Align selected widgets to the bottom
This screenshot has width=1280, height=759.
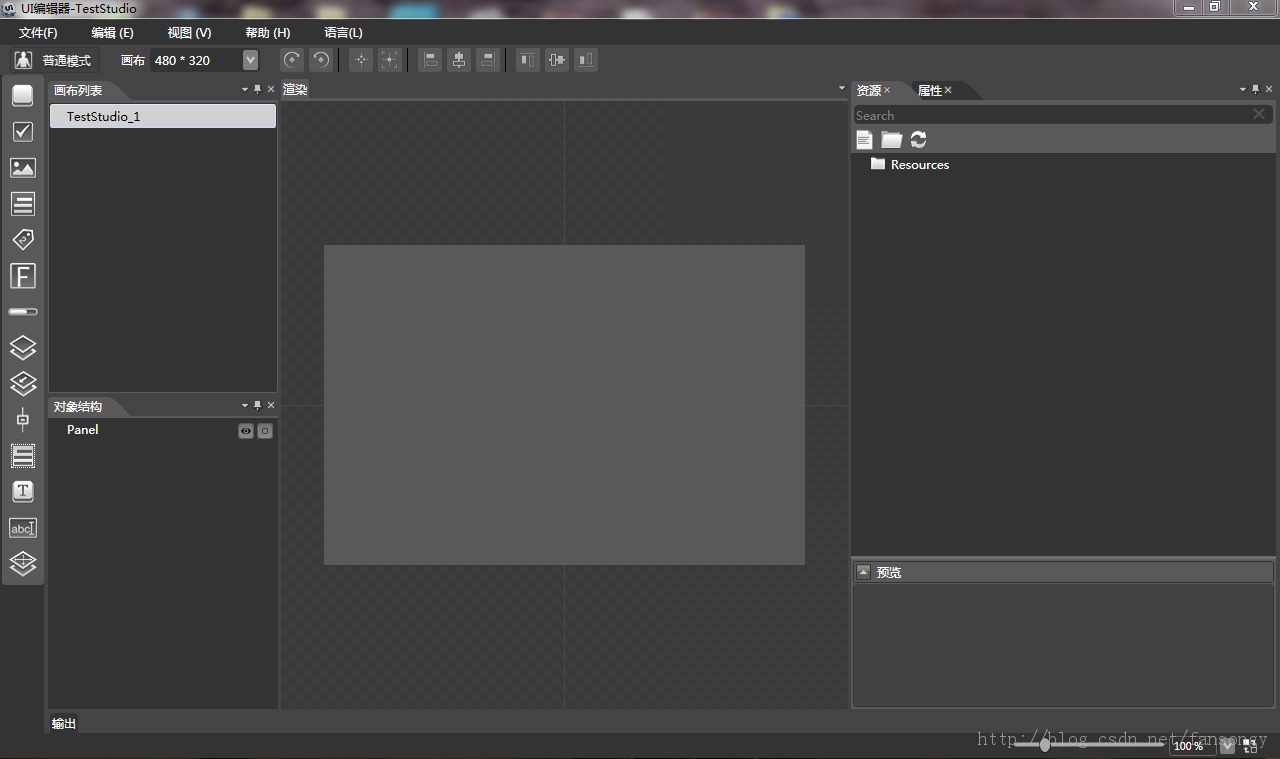click(586, 60)
